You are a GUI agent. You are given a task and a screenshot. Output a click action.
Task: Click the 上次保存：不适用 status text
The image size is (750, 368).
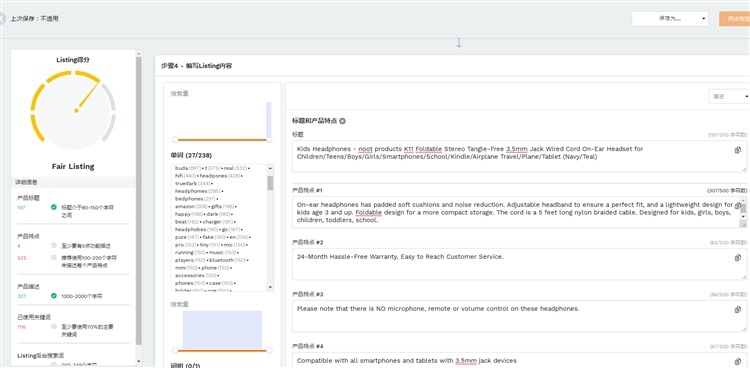34,19
